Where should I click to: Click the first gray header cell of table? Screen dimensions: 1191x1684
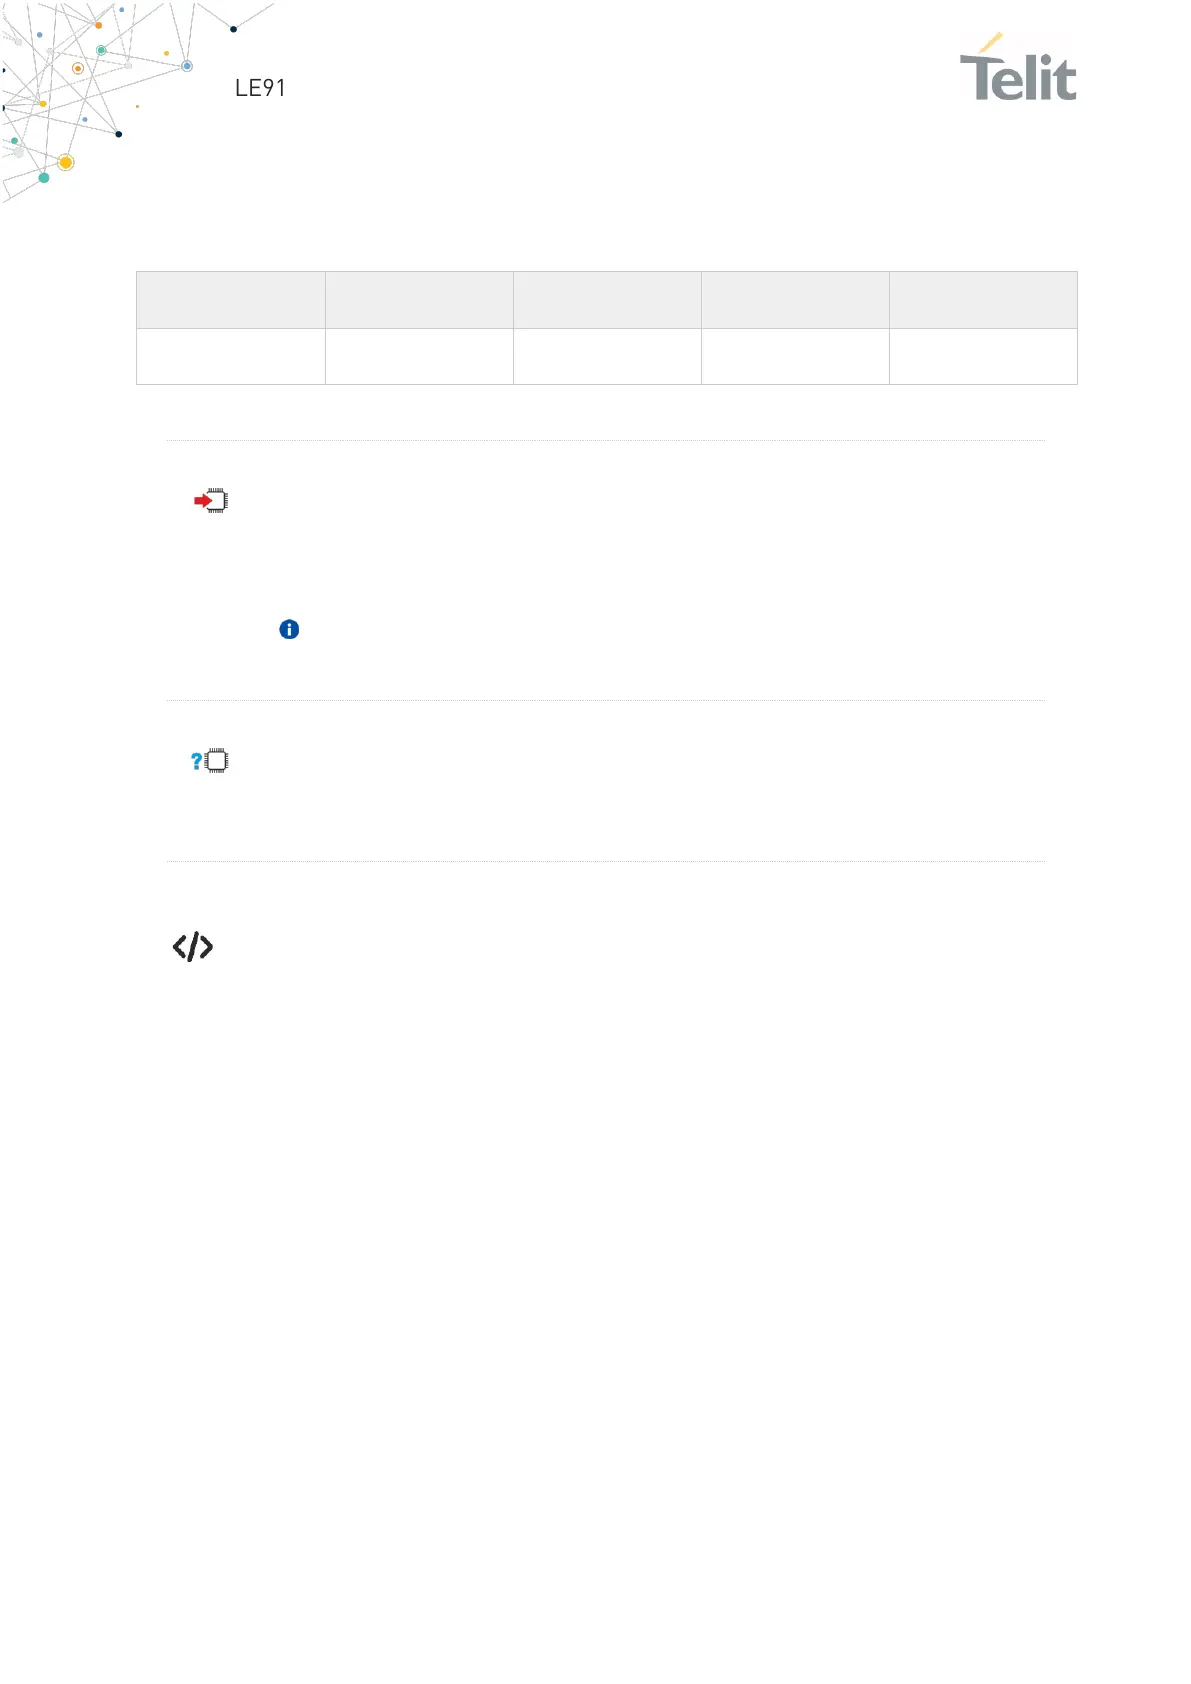point(231,300)
